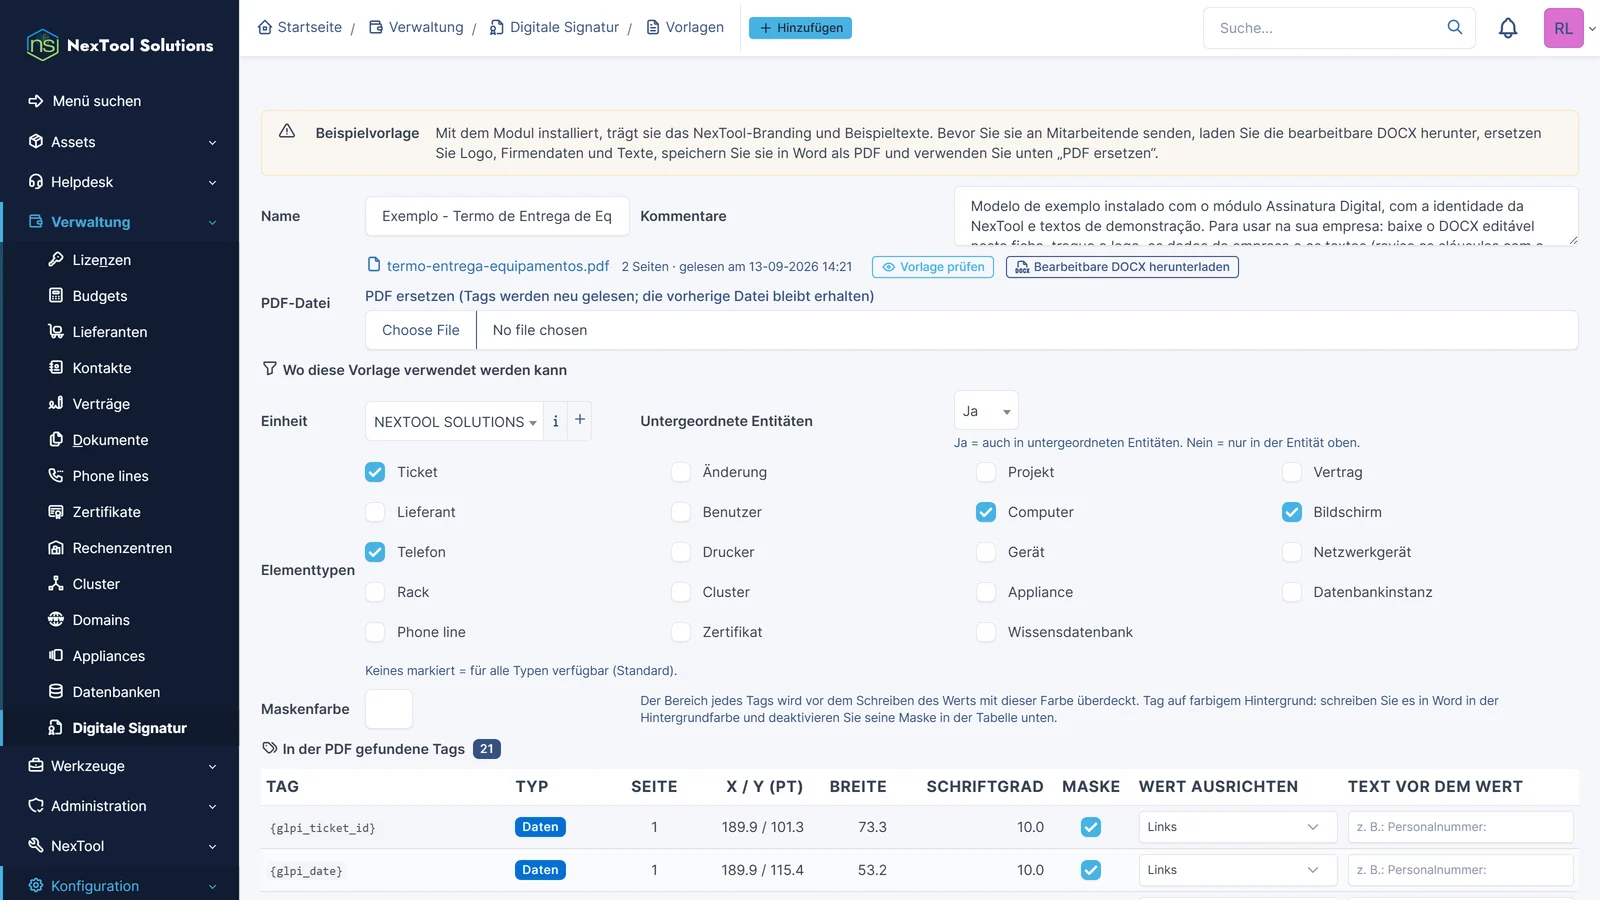Uncheck the Bildschirm checkbox
The height and width of the screenshot is (900, 1600).
click(1292, 512)
